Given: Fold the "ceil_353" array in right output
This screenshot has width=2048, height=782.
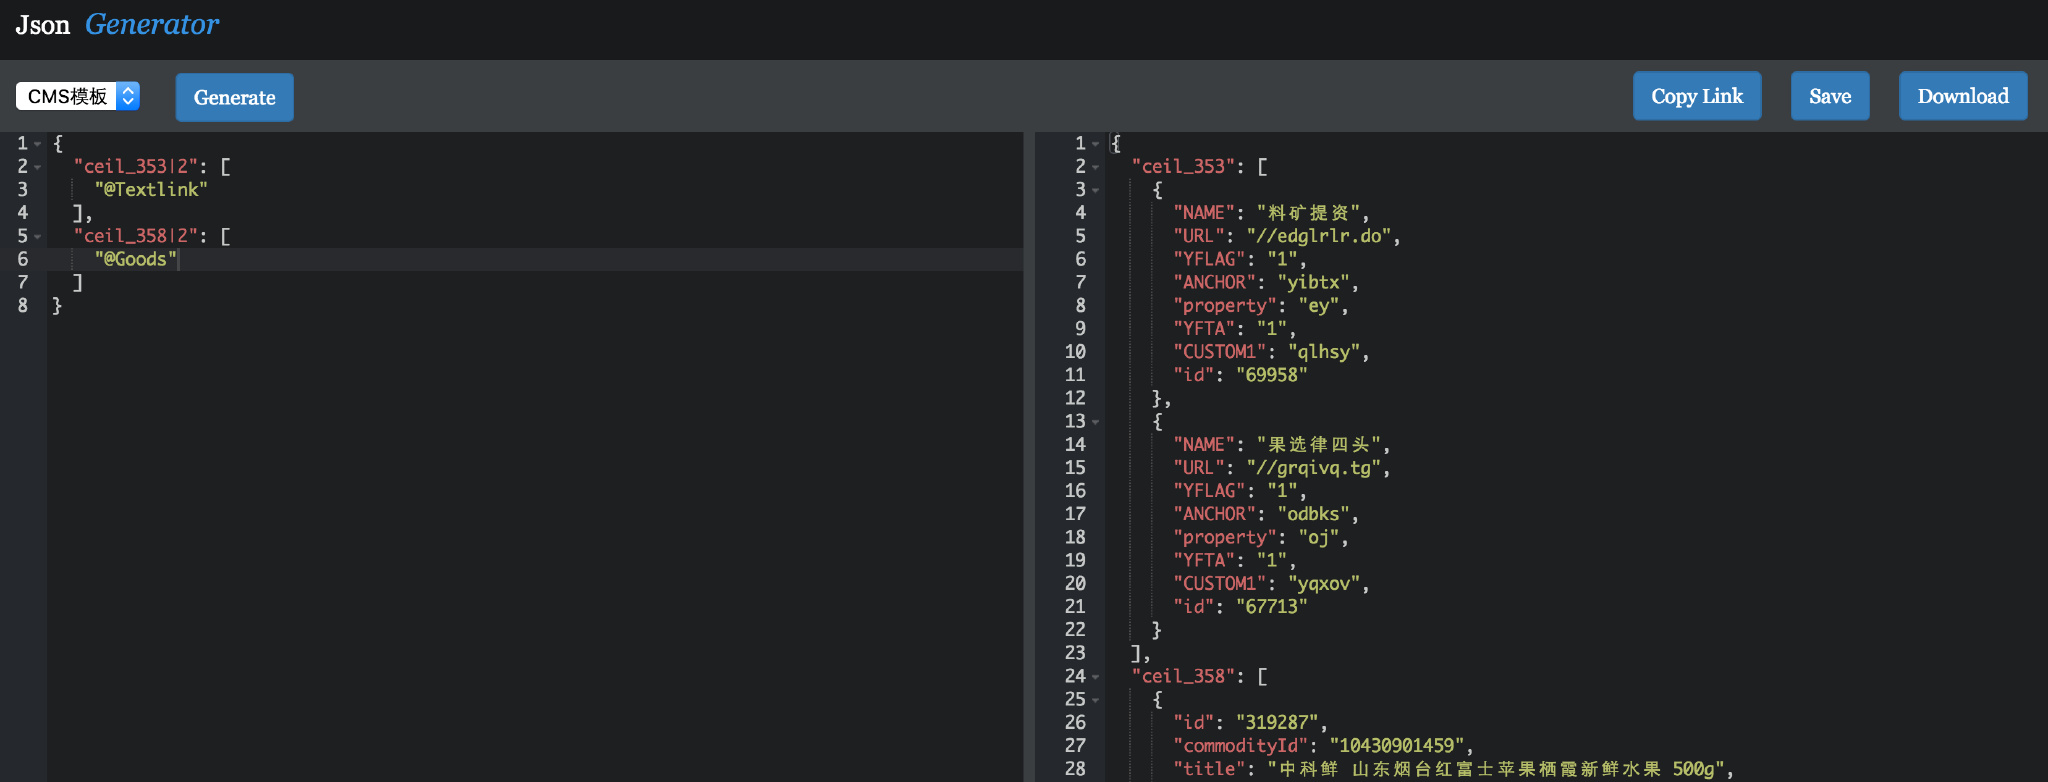Looking at the screenshot, I should tap(1095, 167).
